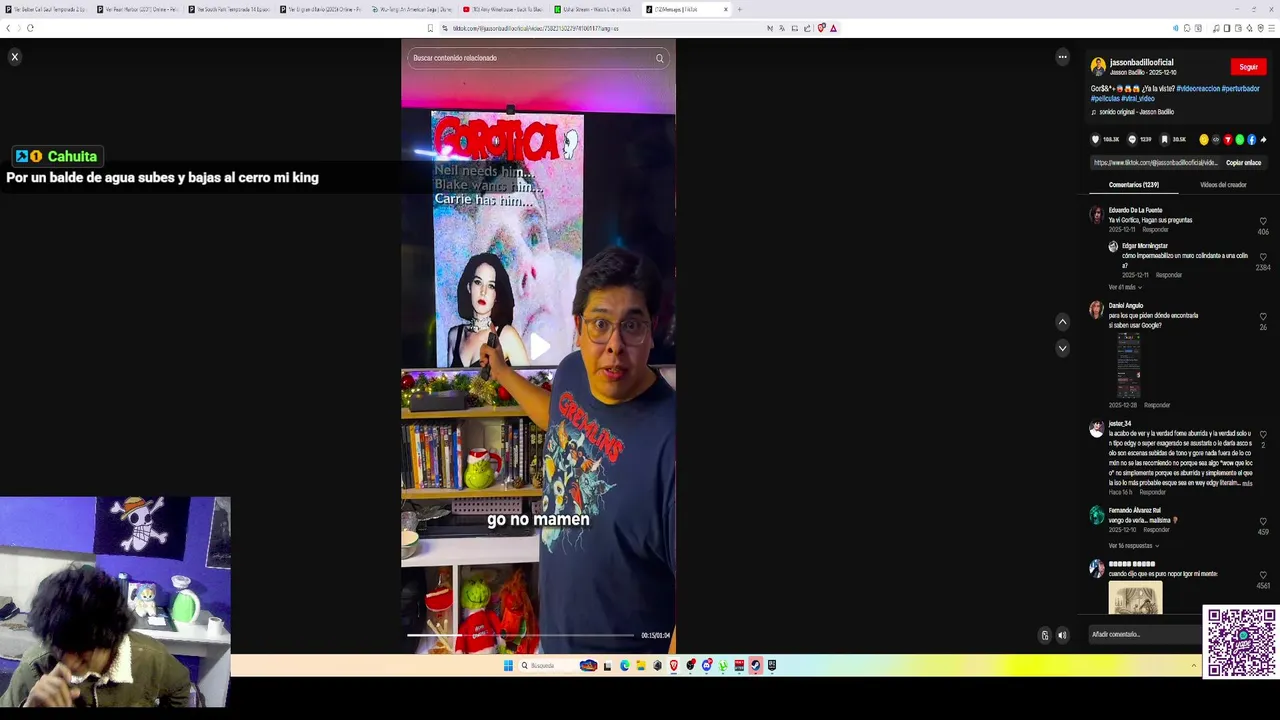Open a new browser tab with plus

point(739,9)
